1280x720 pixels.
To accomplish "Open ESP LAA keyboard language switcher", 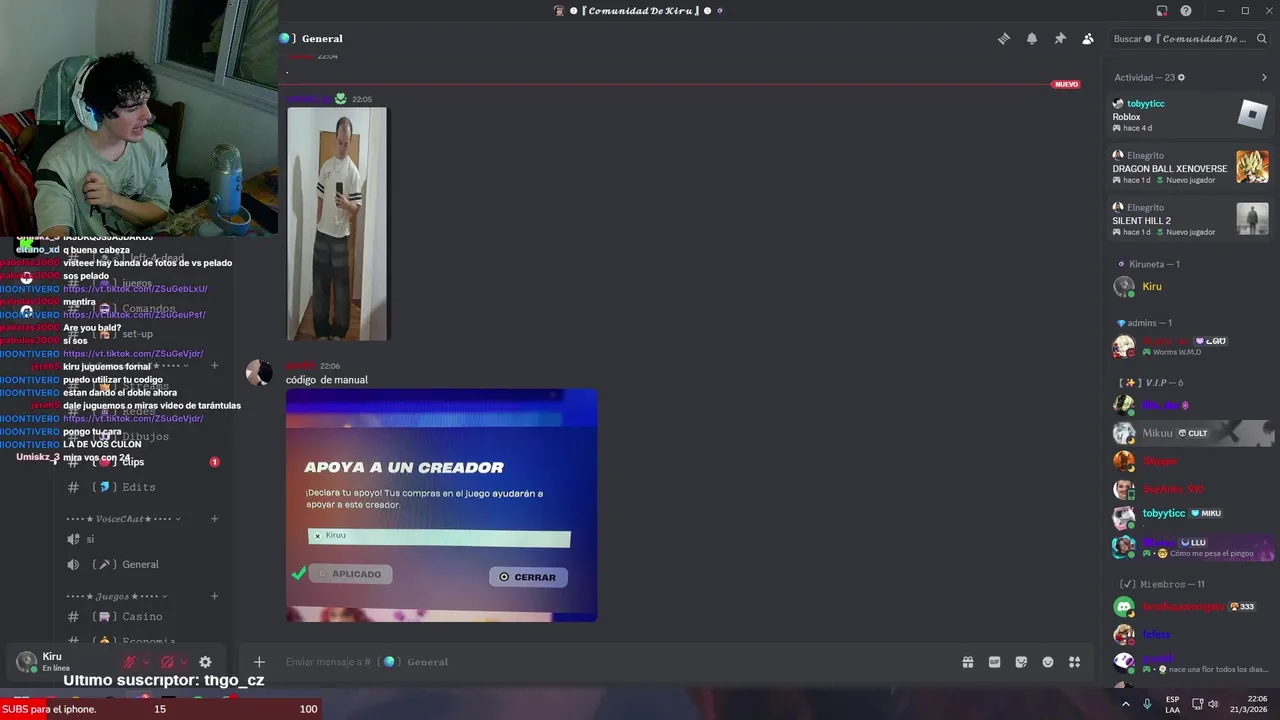I will [x=1172, y=704].
